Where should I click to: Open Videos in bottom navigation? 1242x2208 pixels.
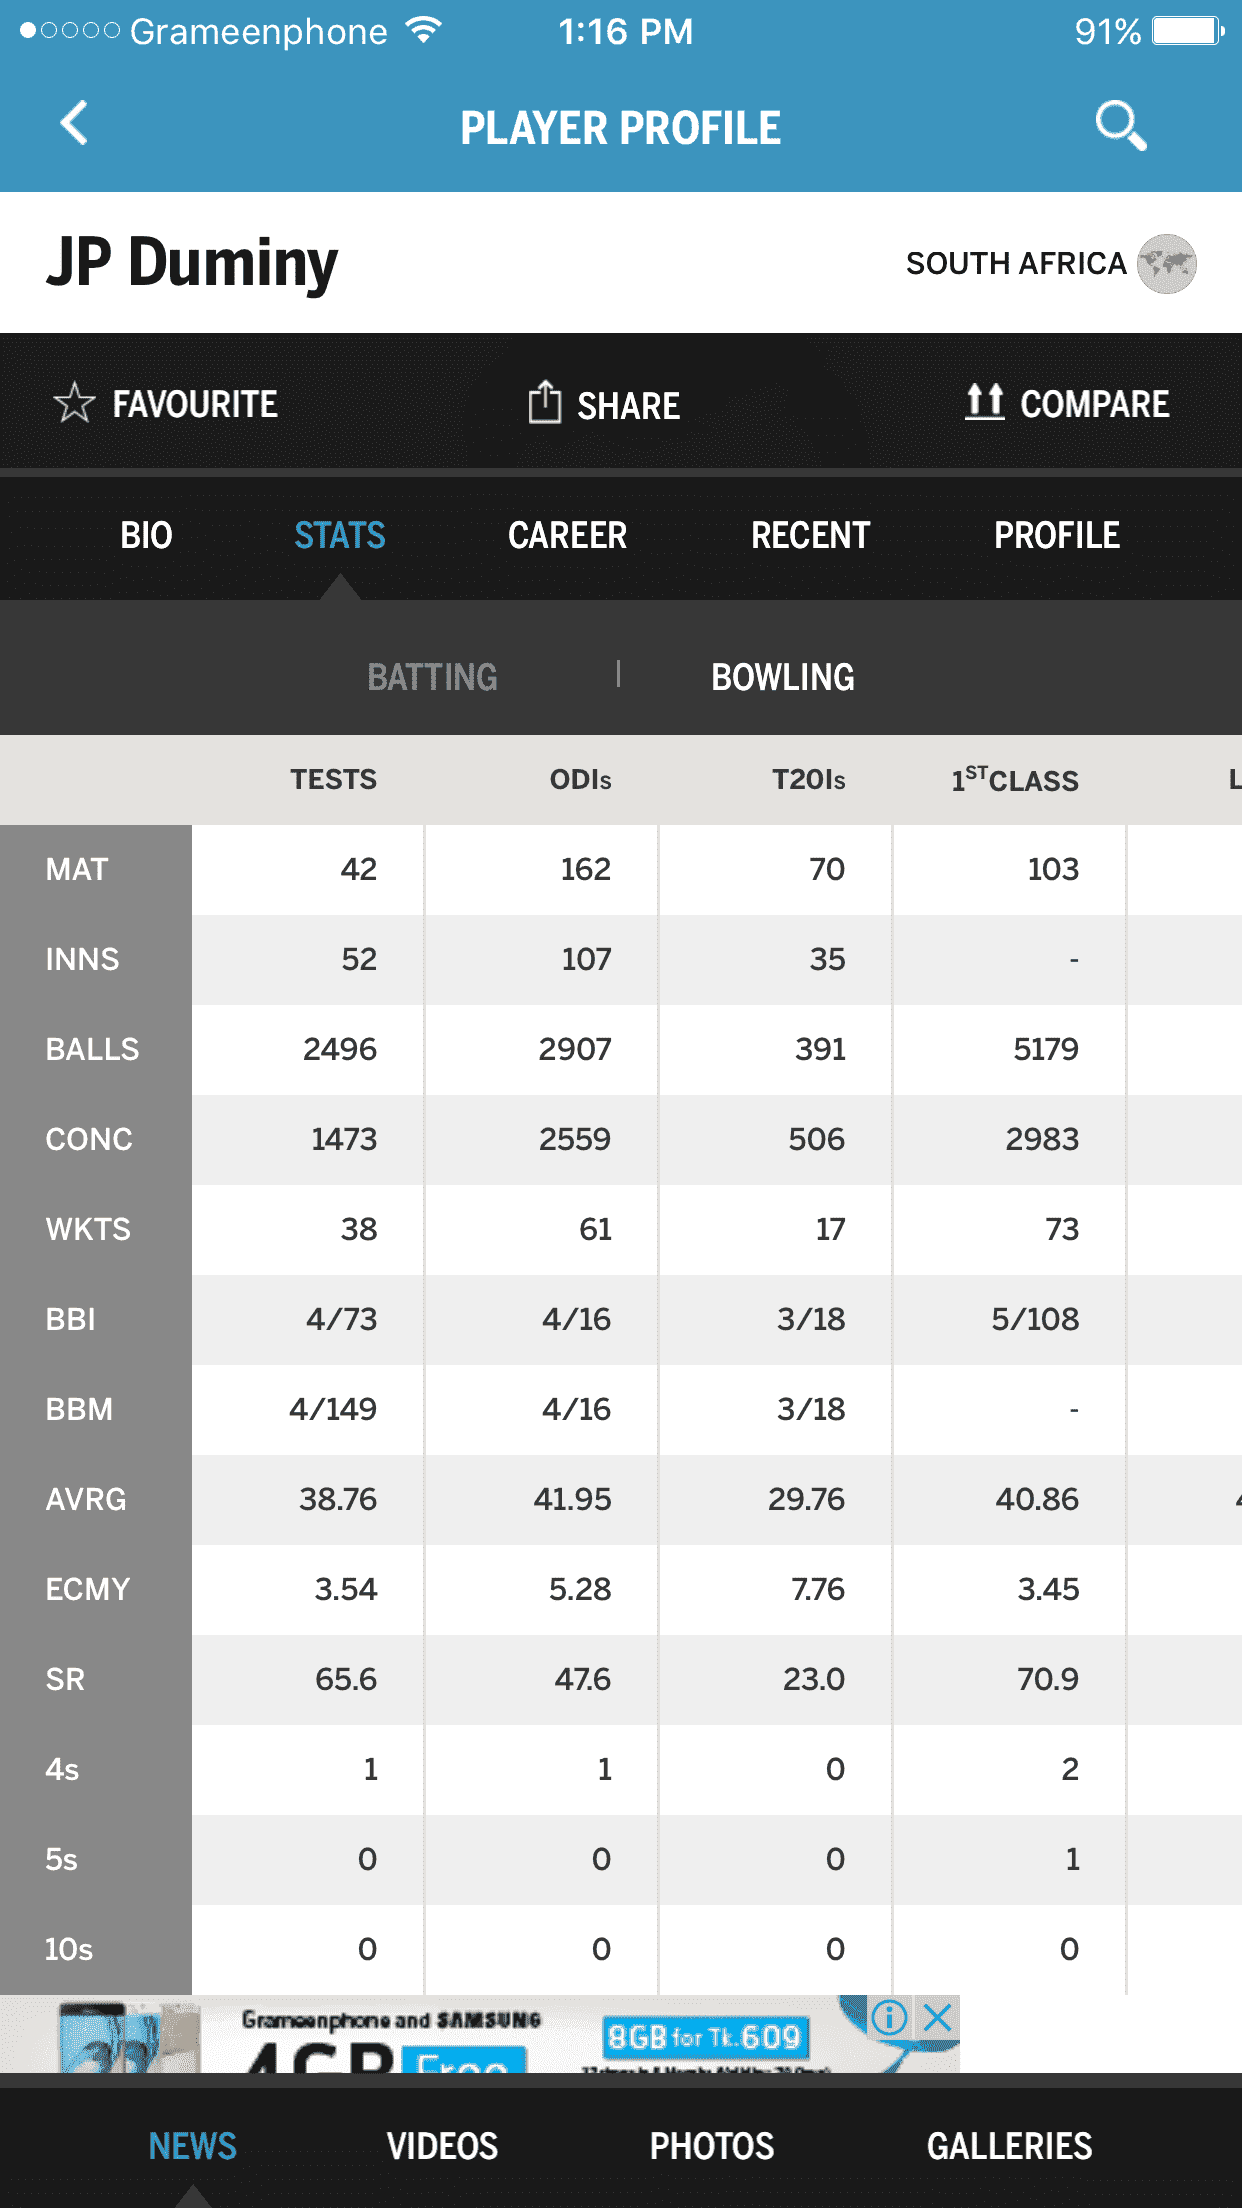442,2146
